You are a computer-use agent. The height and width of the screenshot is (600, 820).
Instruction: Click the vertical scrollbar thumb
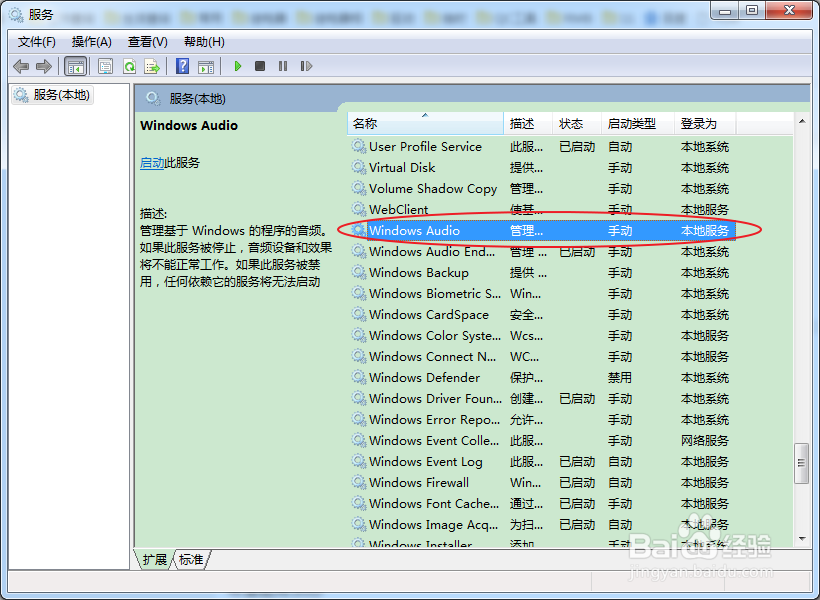[801, 463]
